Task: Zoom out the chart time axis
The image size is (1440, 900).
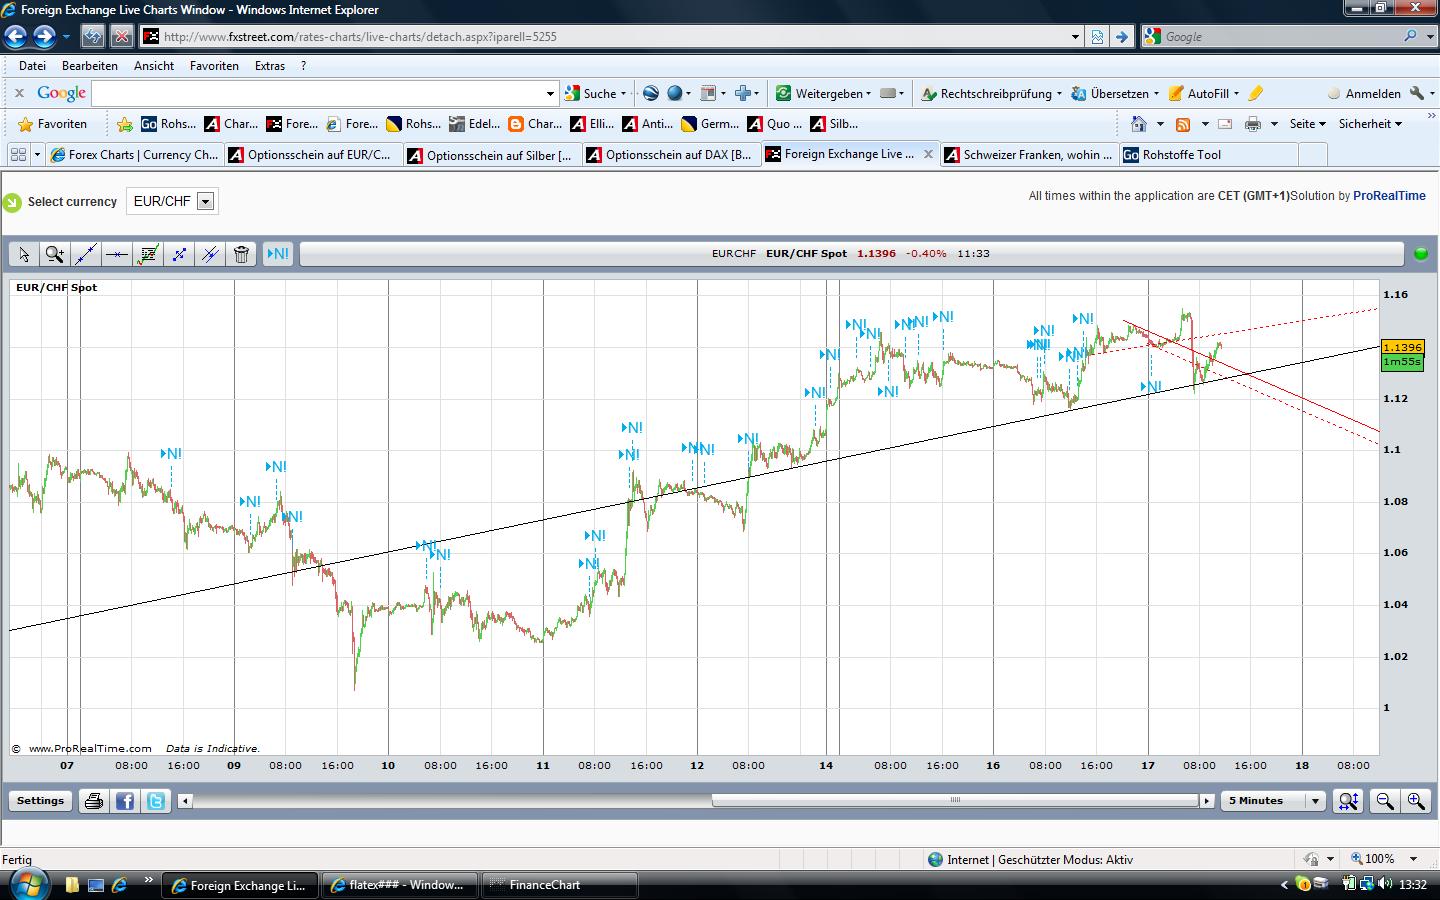Action: click(x=1385, y=801)
